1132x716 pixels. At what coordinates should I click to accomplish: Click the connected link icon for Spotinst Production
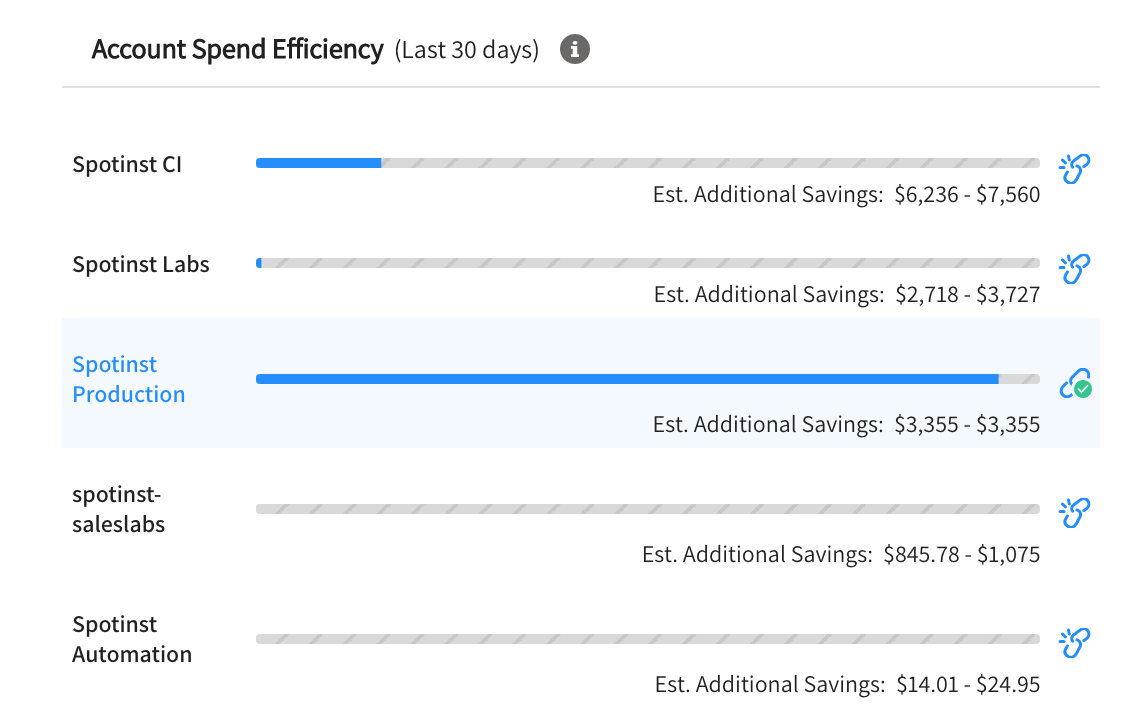(1075, 383)
